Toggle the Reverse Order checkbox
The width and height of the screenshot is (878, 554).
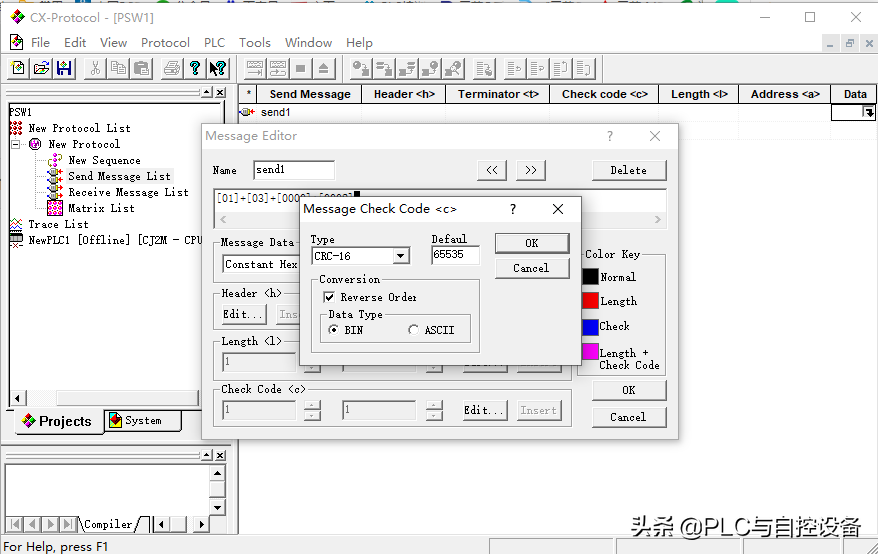[x=329, y=297]
